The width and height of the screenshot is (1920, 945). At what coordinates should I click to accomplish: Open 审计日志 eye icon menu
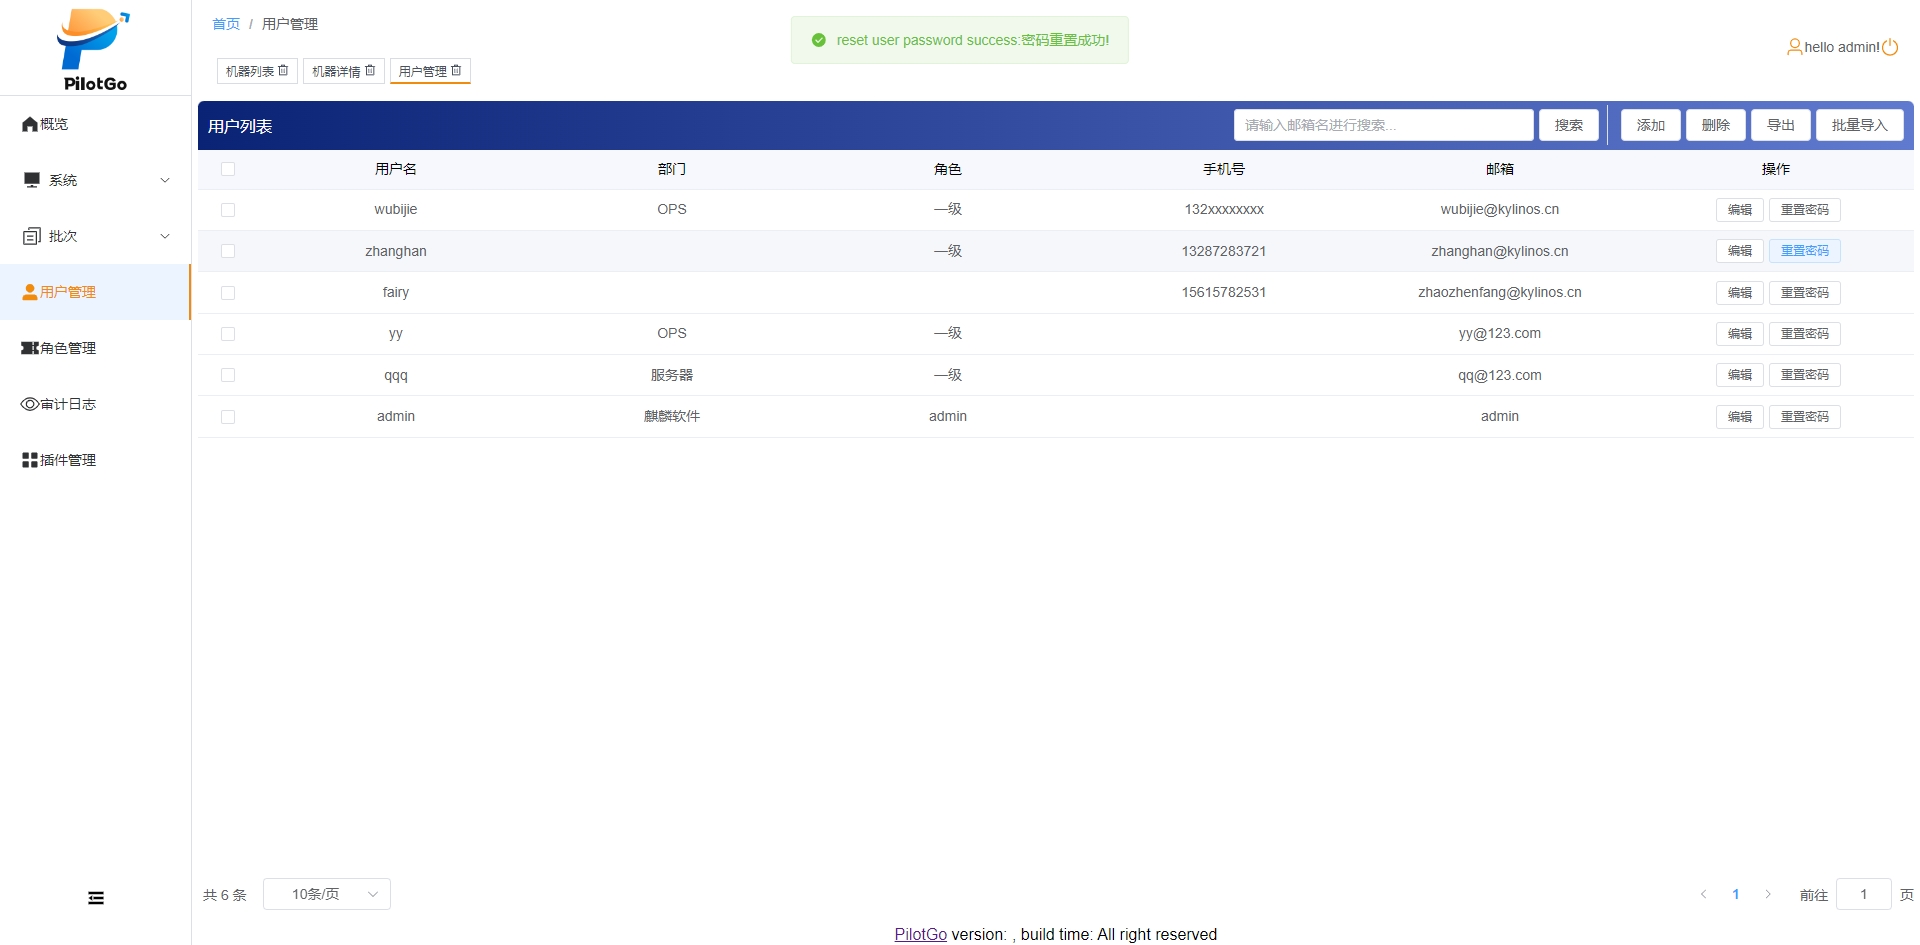(x=30, y=404)
